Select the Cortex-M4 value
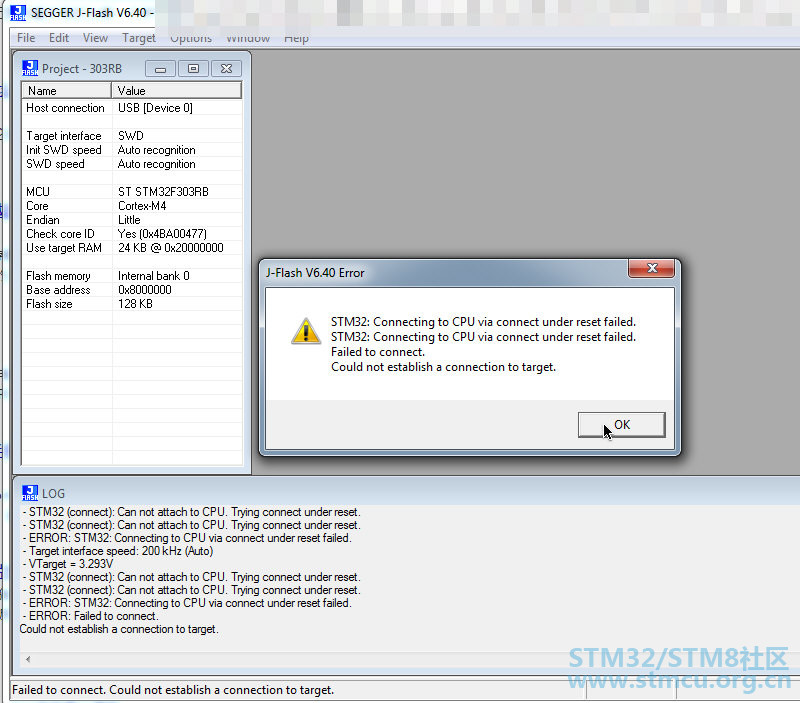This screenshot has height=703, width=800. coord(142,206)
